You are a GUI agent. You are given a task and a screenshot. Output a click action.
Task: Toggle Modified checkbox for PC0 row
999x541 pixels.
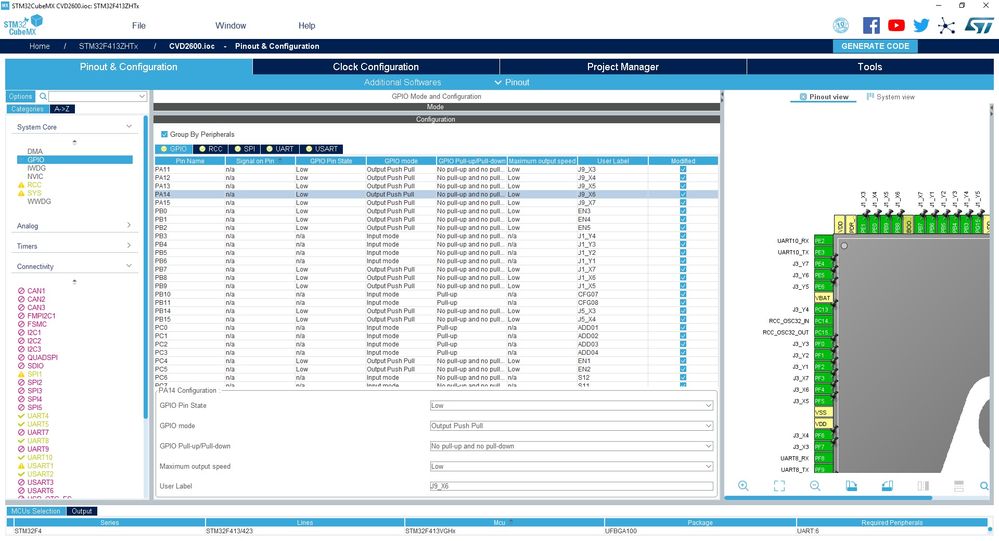point(683,328)
